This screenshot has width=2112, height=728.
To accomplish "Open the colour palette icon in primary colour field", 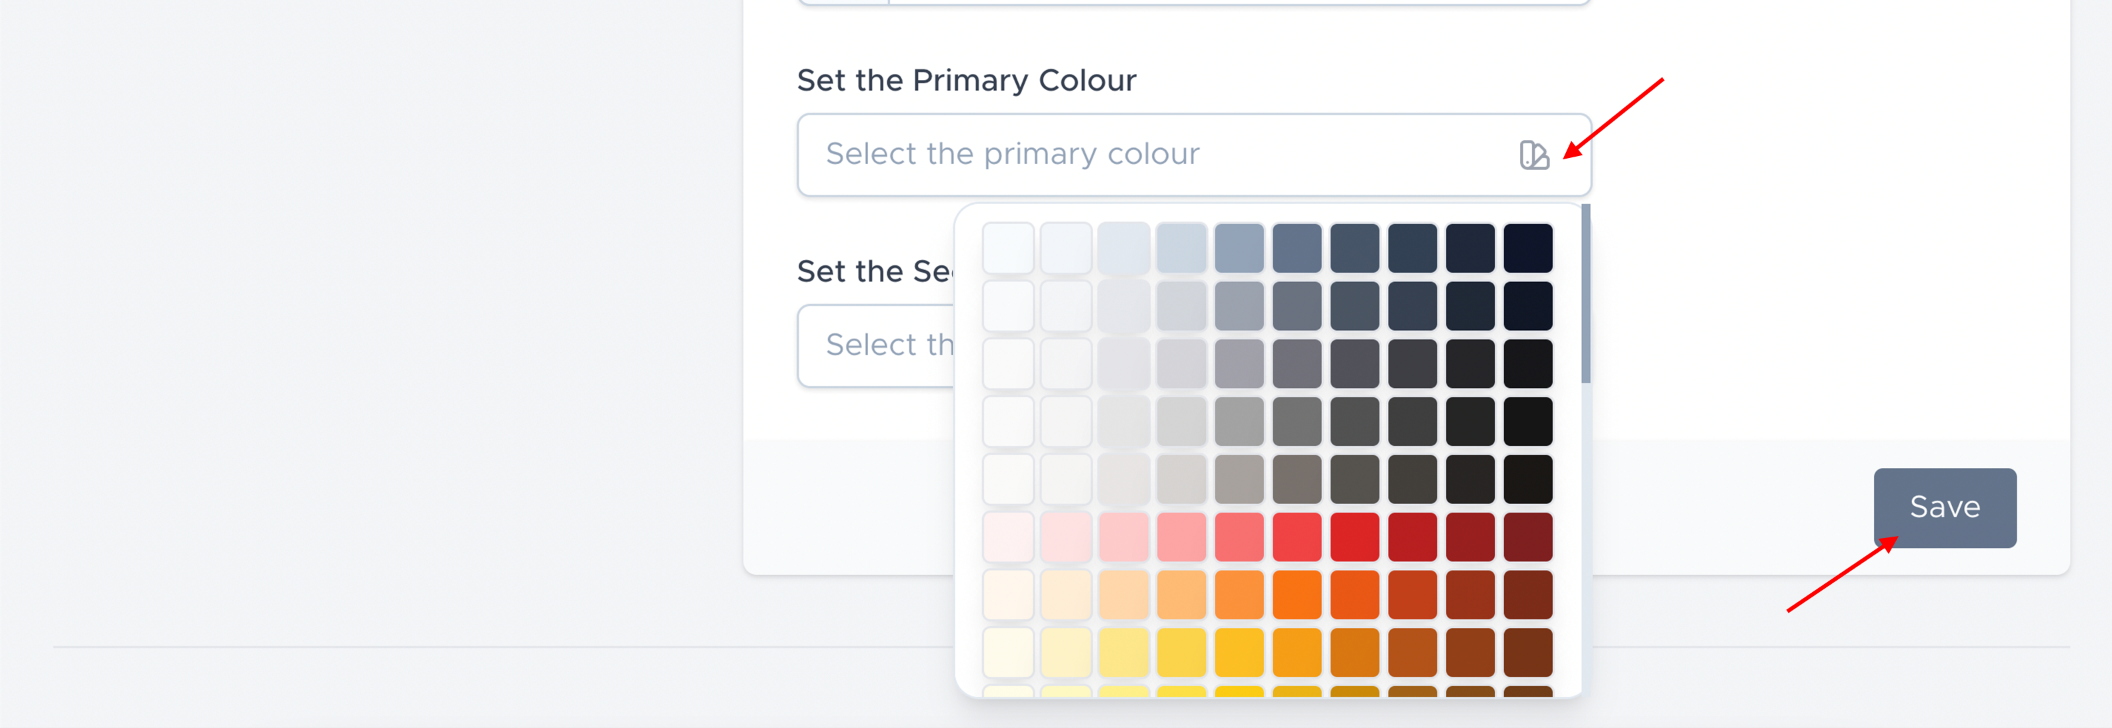I will tap(1534, 155).
